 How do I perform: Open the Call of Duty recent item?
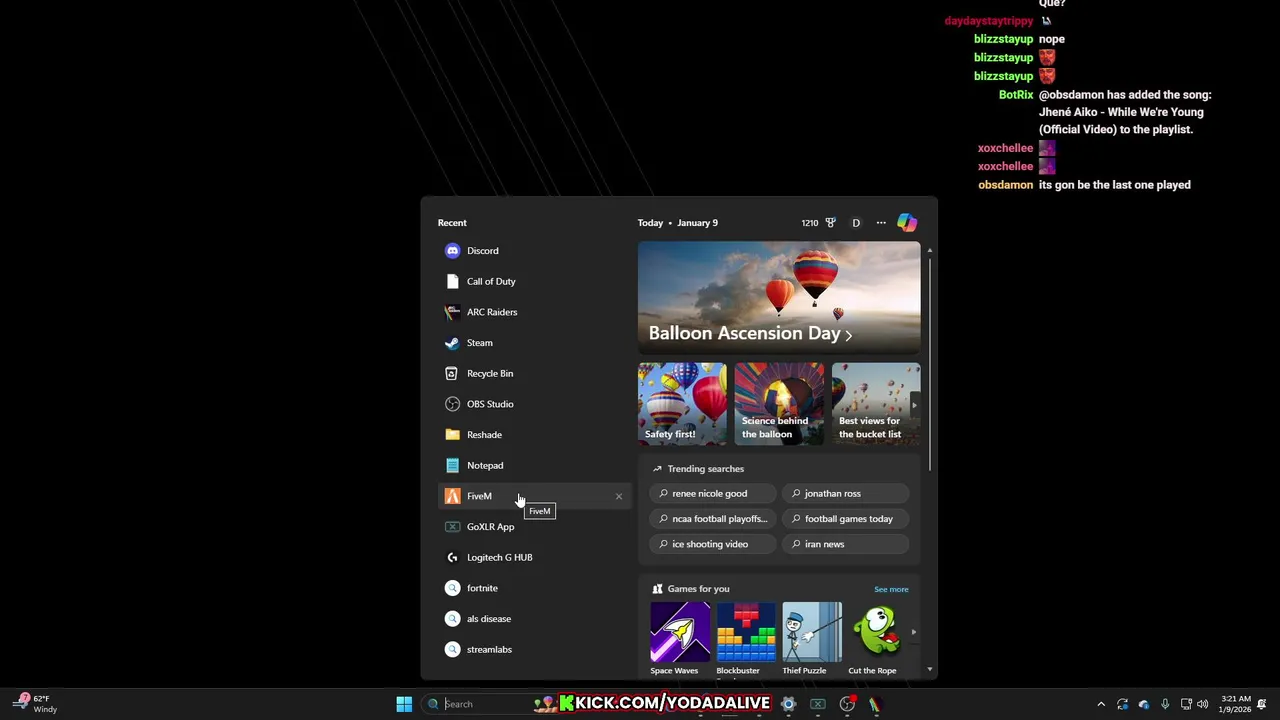tap(535, 281)
